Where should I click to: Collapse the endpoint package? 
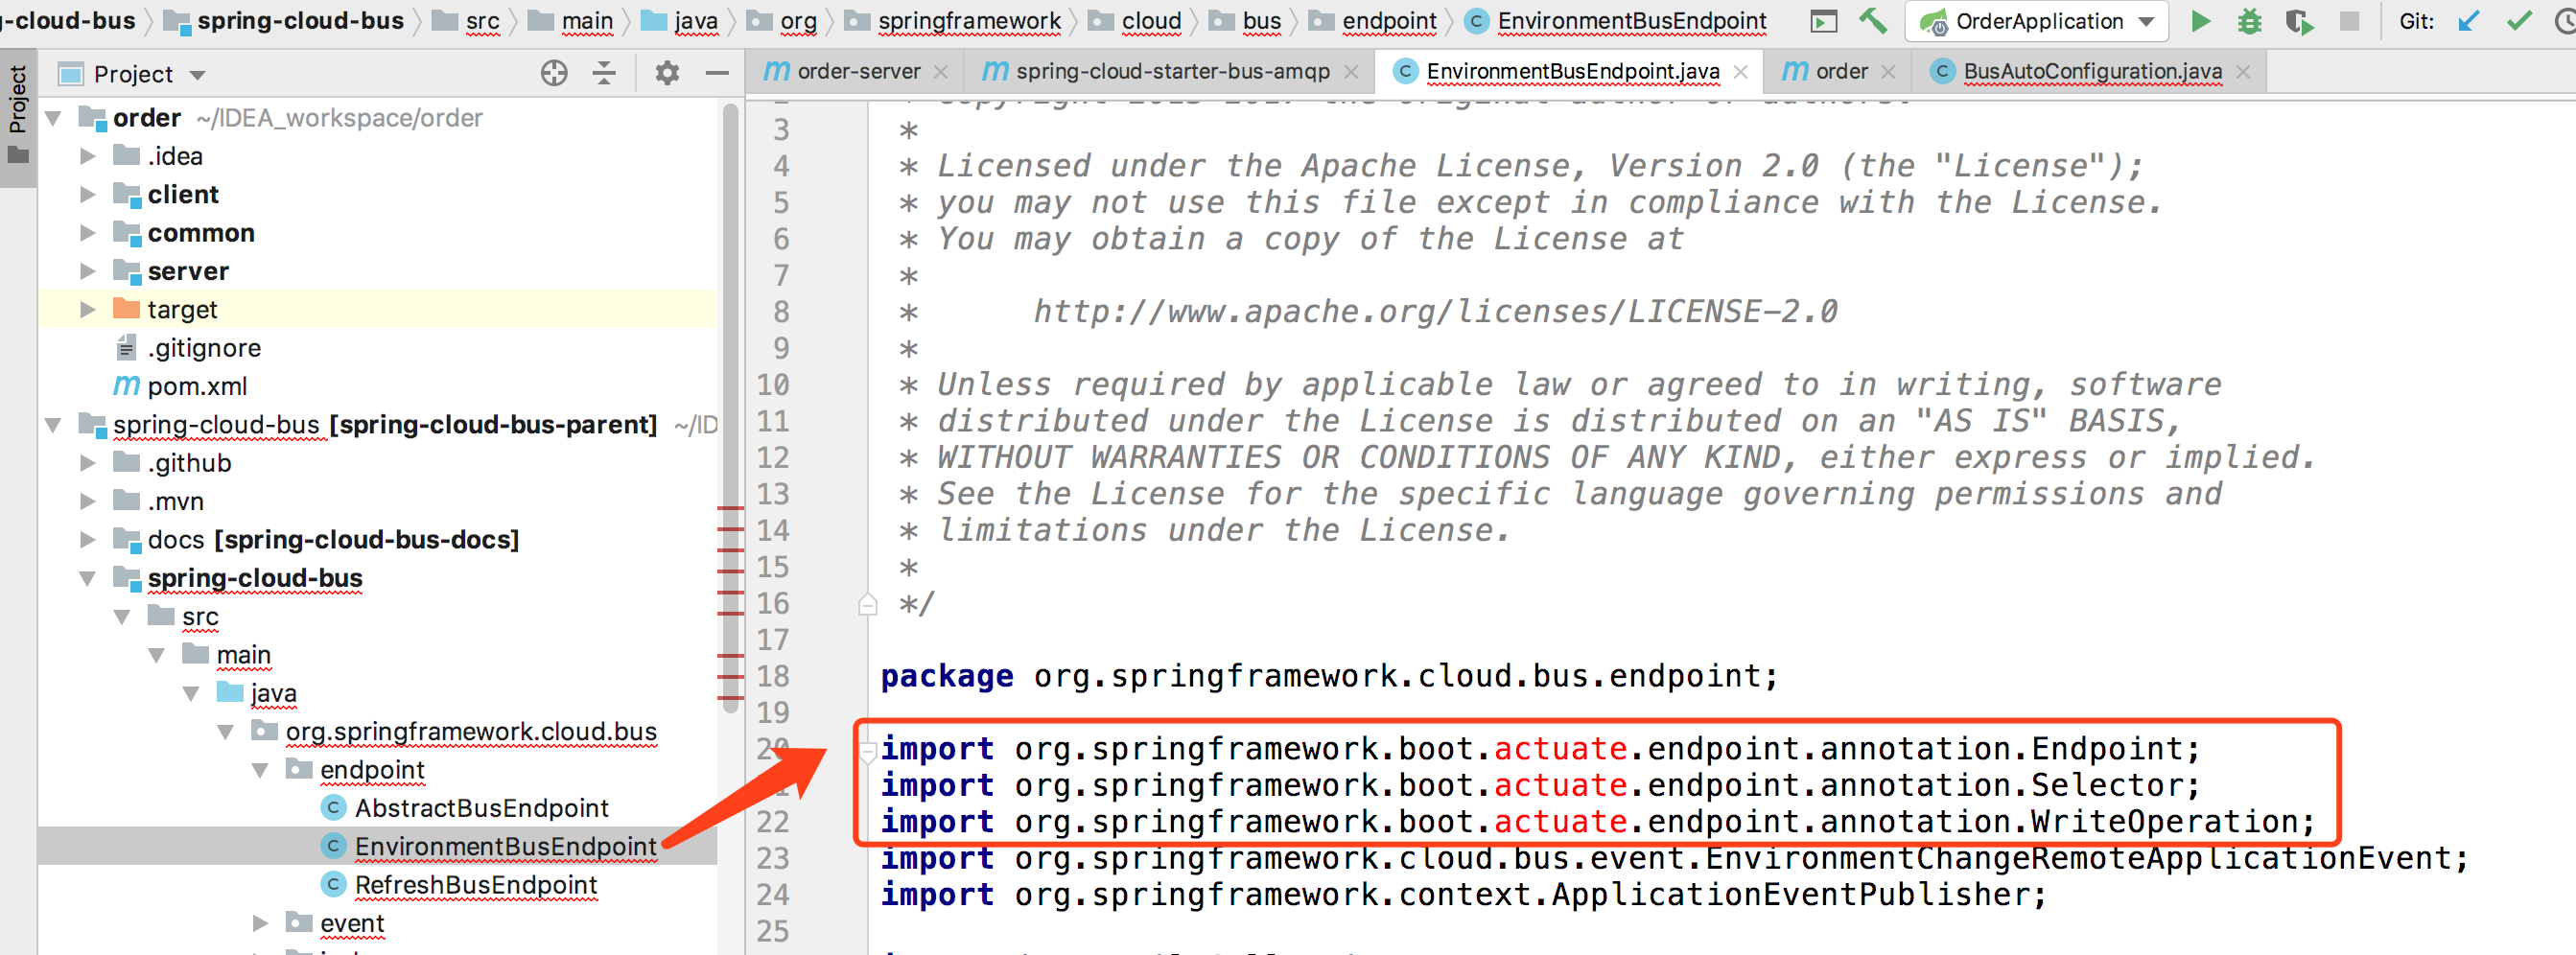pyautogui.click(x=260, y=770)
